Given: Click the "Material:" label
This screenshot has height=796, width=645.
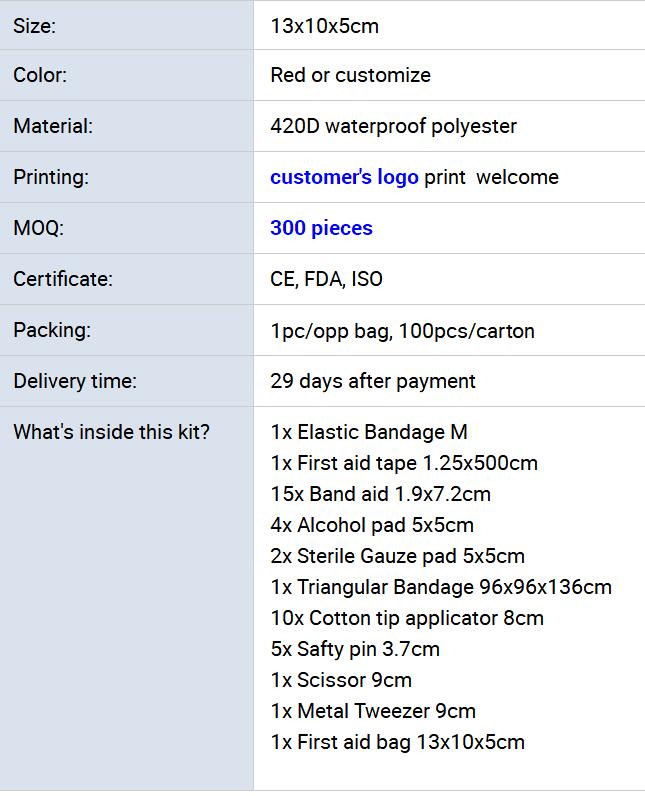Looking at the screenshot, I should [53, 126].
